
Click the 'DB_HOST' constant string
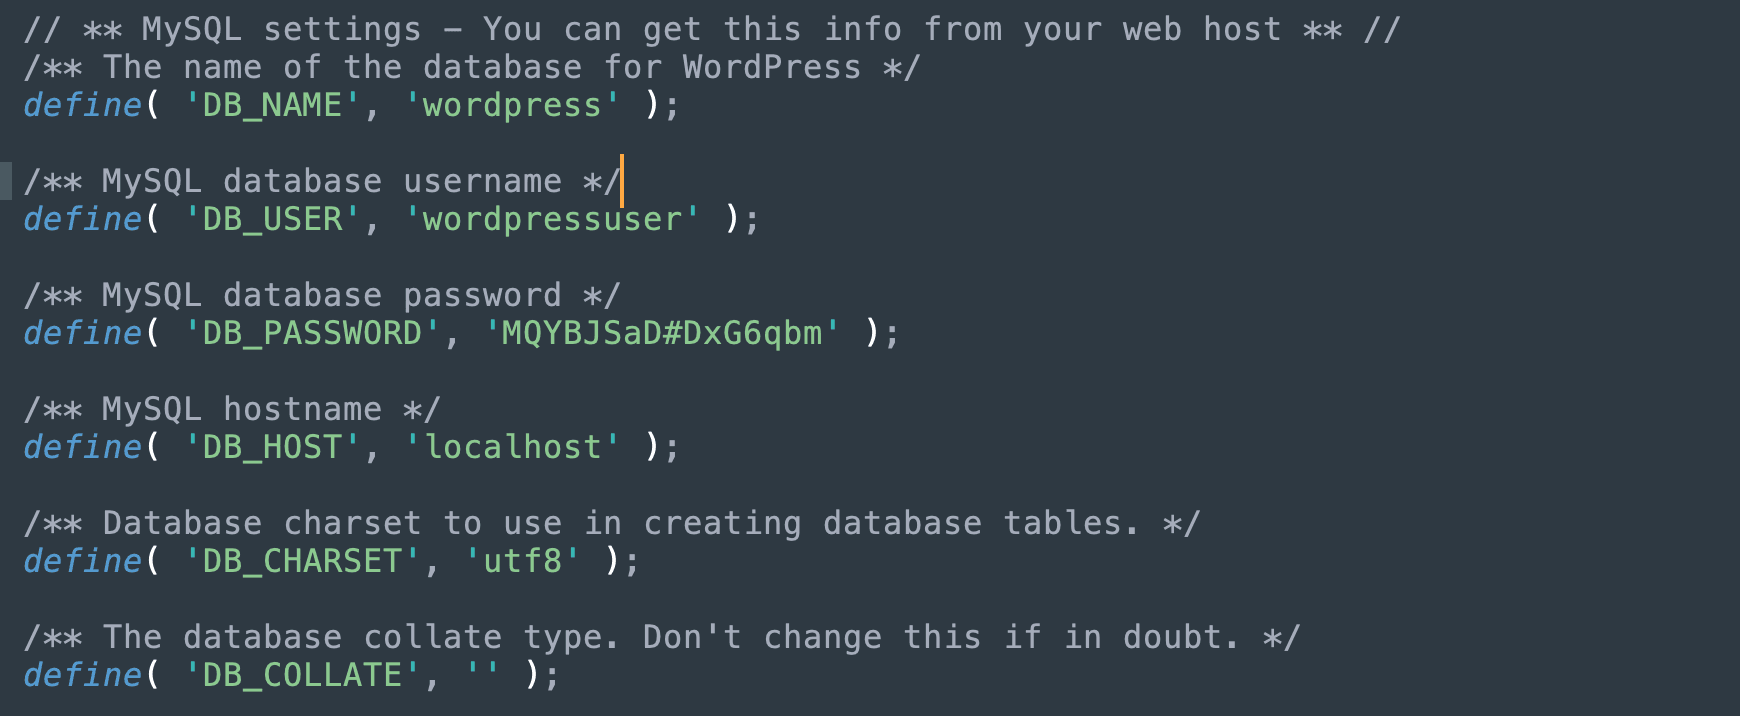click(x=272, y=447)
